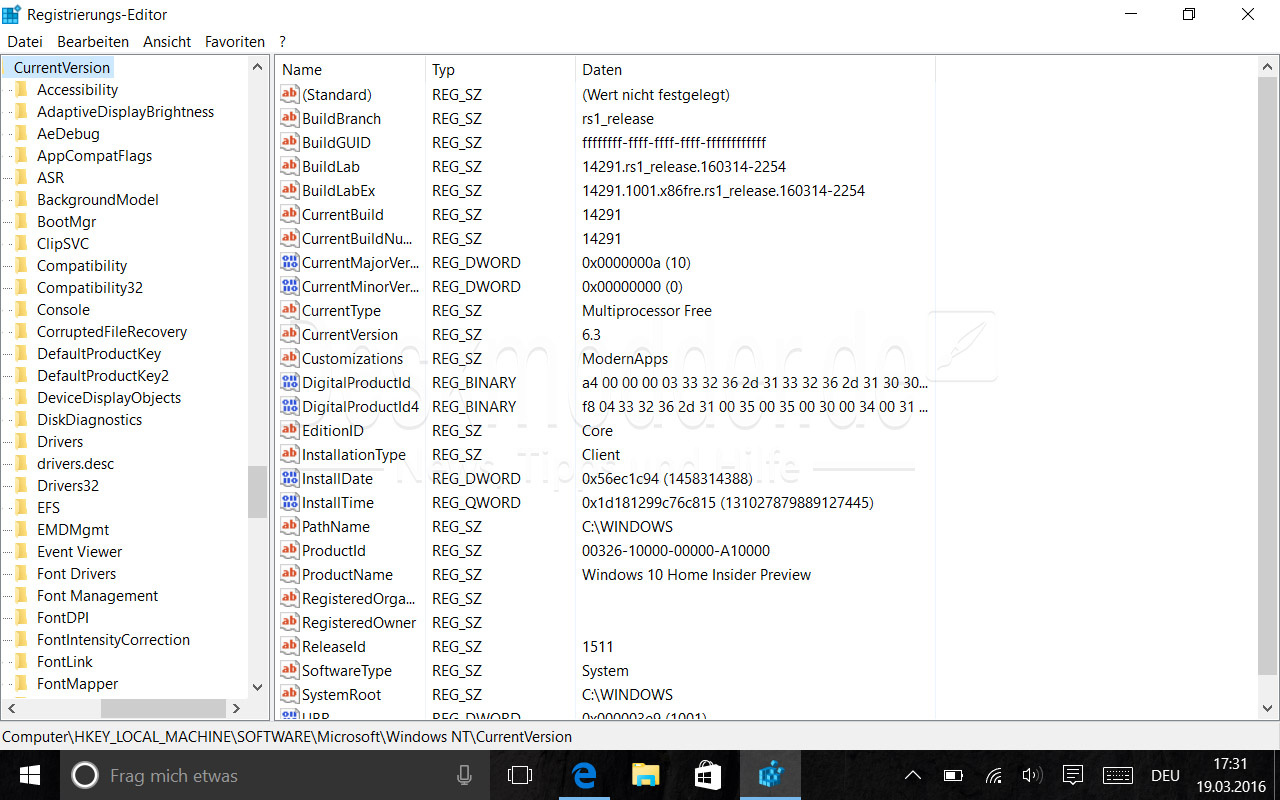
Task: Open the Datei menu
Action: [25, 42]
